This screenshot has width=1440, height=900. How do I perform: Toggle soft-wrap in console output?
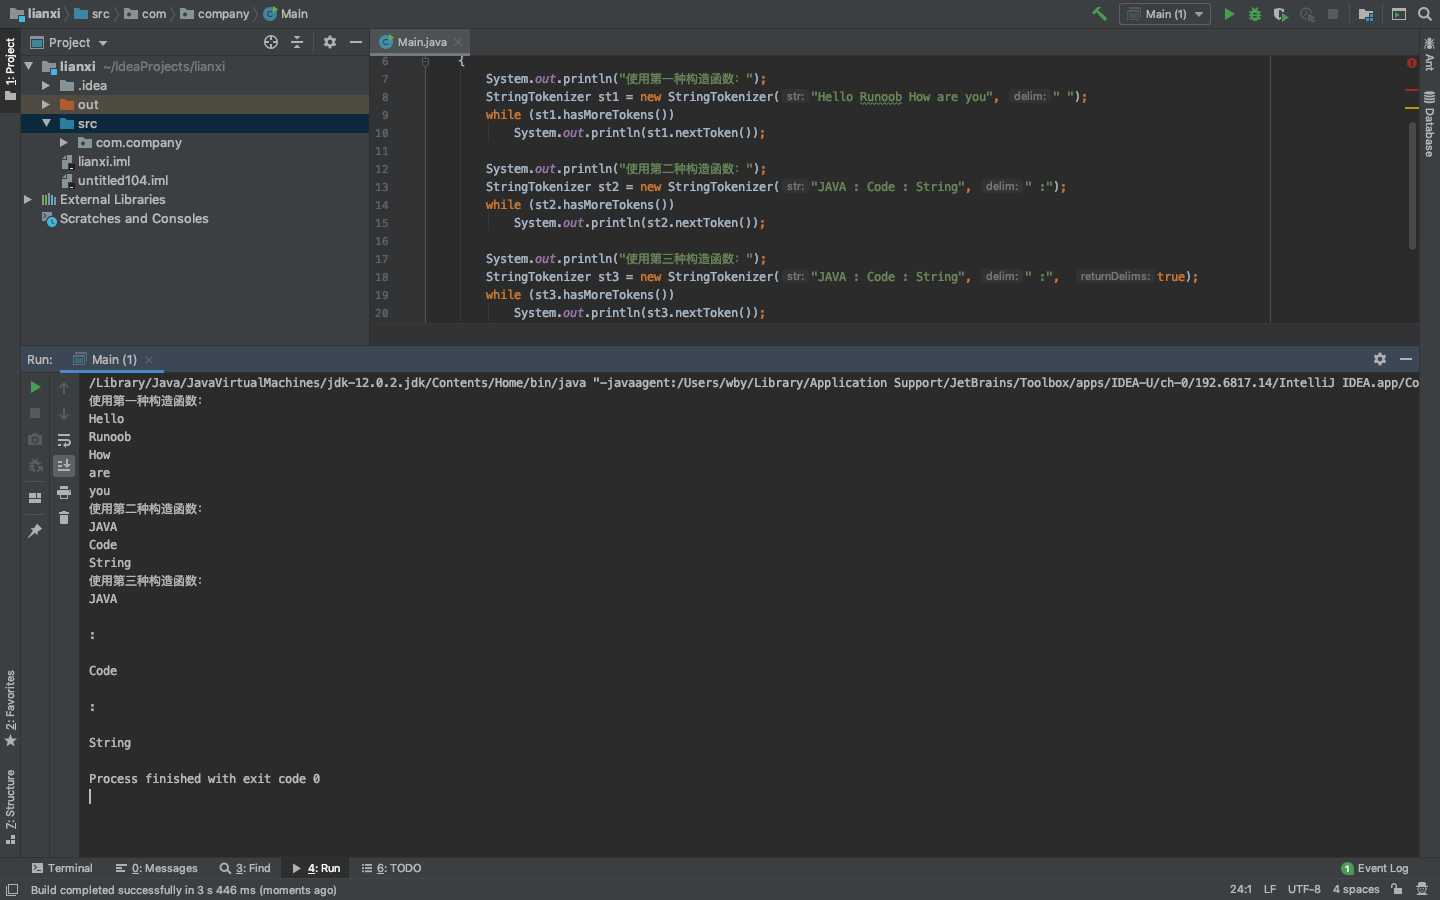coord(64,440)
